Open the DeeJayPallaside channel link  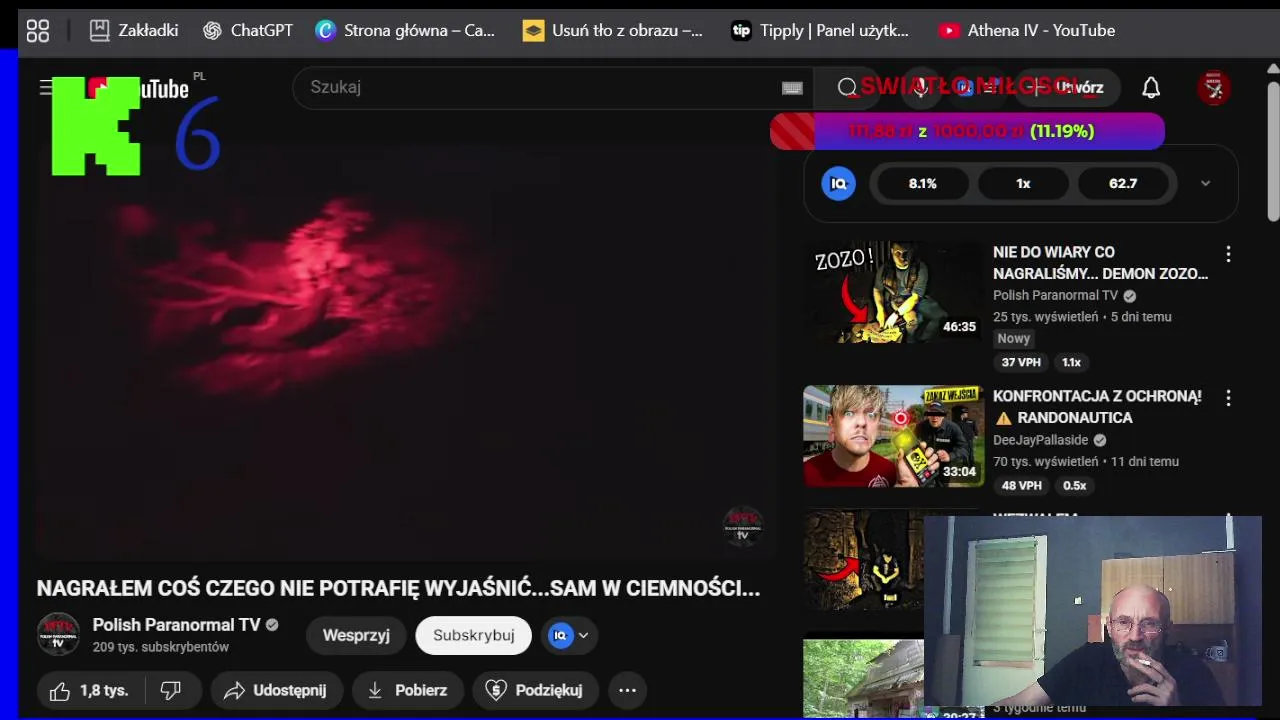tap(1040, 440)
